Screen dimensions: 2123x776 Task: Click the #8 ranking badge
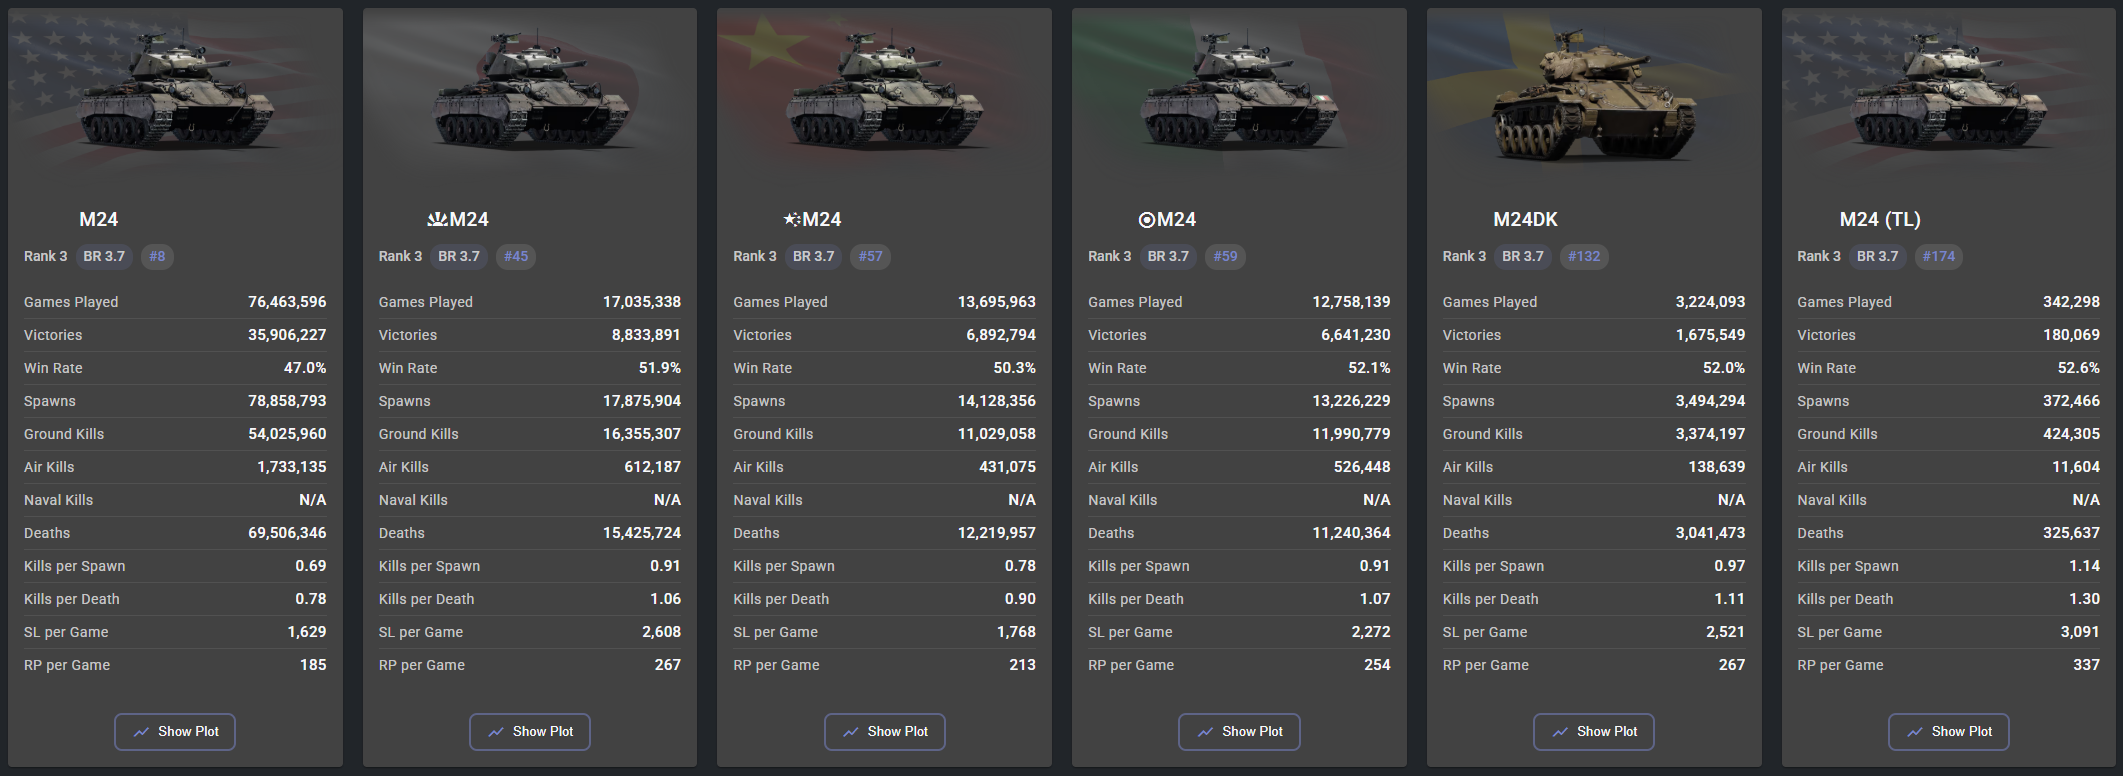[x=157, y=256]
